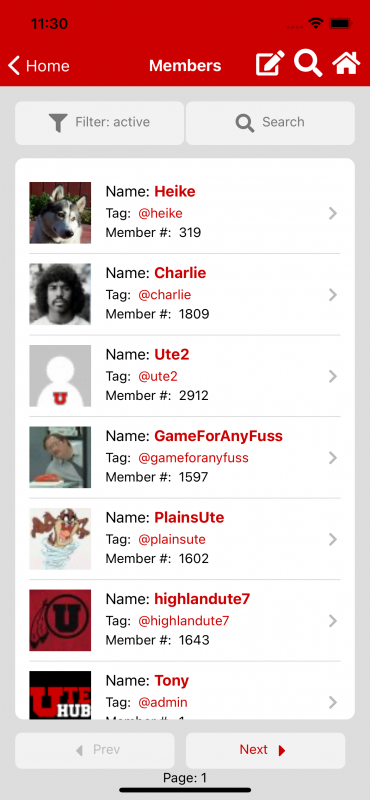Click the back chevron beside Home
370x800 pixels.
pyautogui.click(x=14, y=66)
